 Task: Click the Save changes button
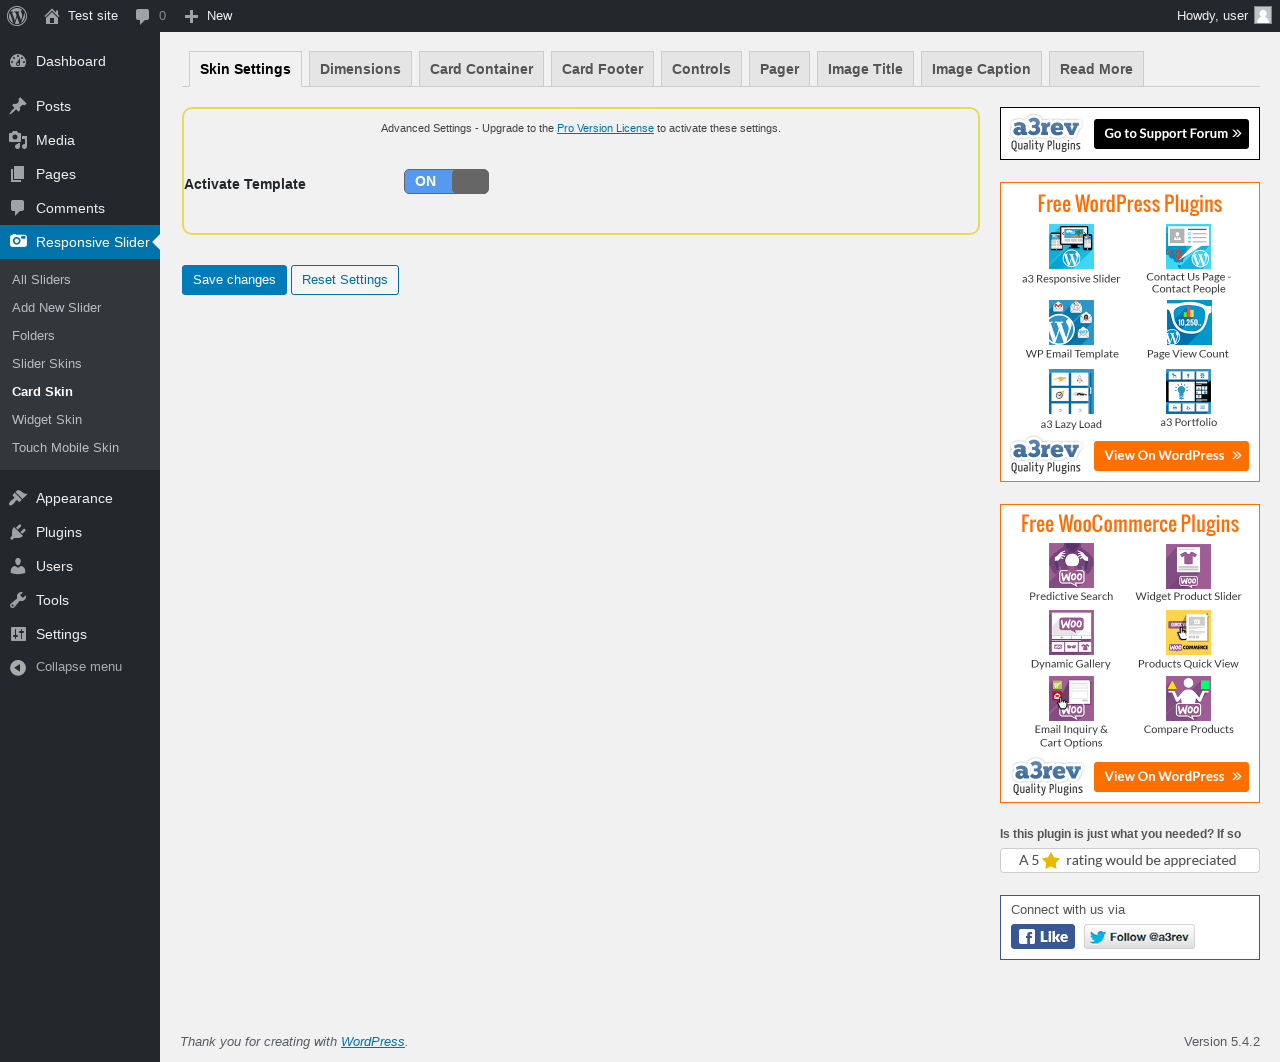click(234, 280)
